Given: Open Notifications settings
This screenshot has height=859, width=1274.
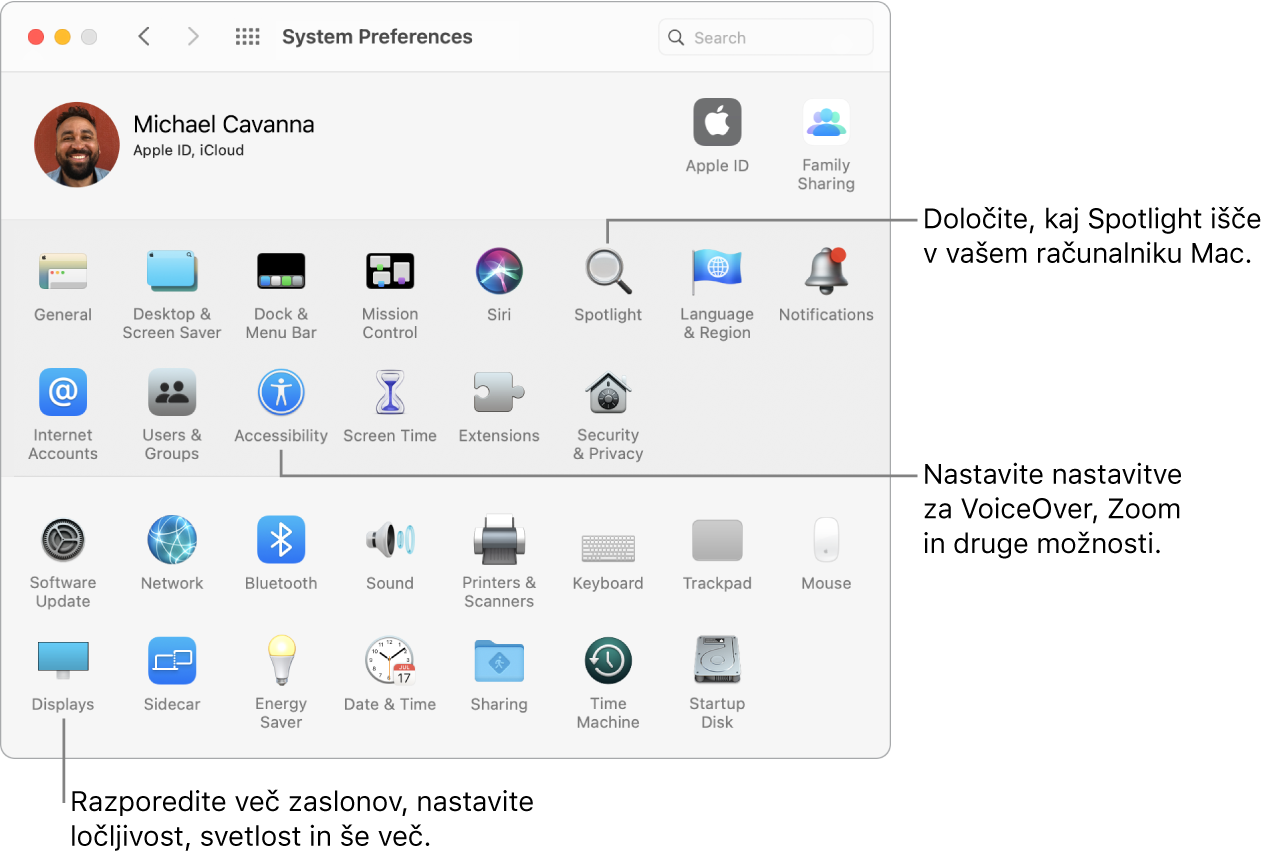Looking at the screenshot, I should (826, 271).
